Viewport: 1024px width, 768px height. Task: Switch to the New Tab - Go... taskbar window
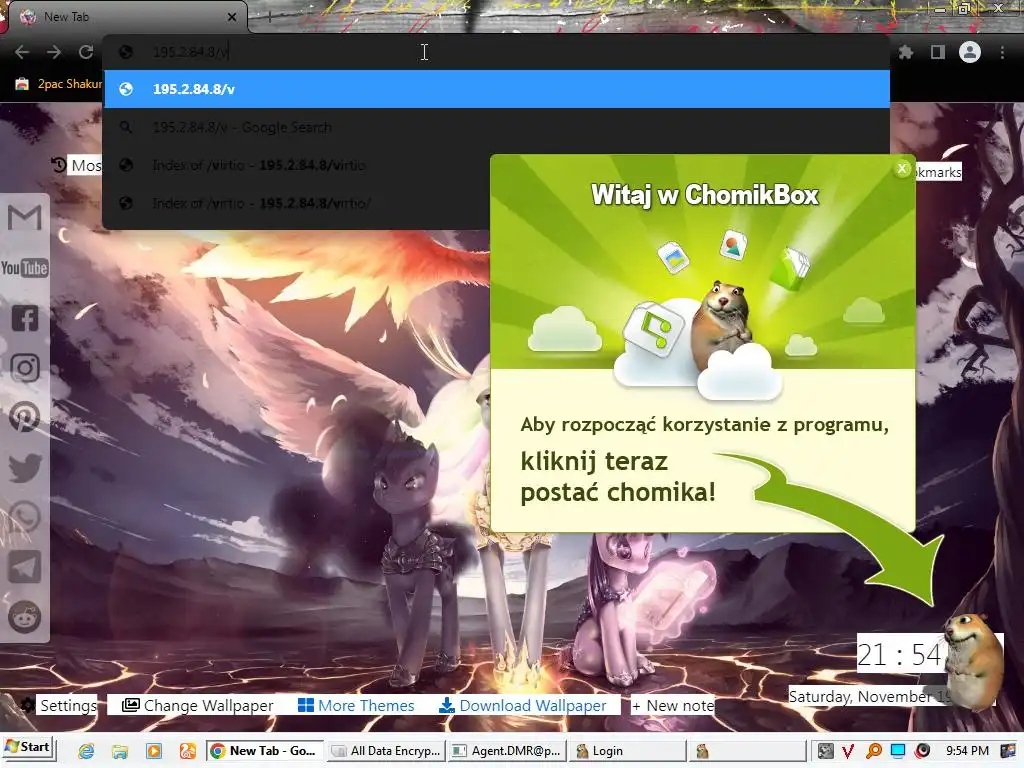(264, 751)
